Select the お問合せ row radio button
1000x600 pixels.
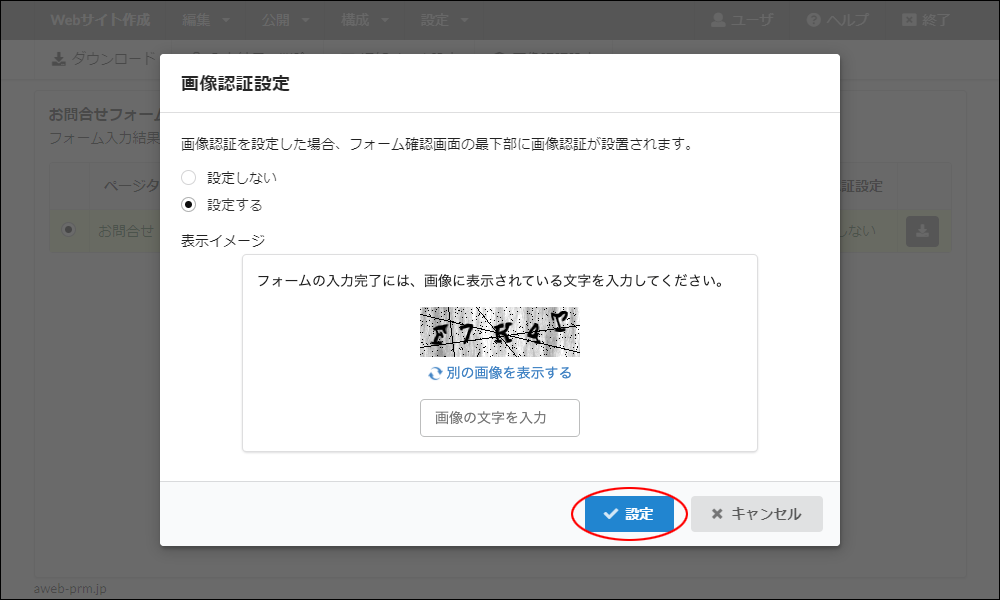pos(68,230)
